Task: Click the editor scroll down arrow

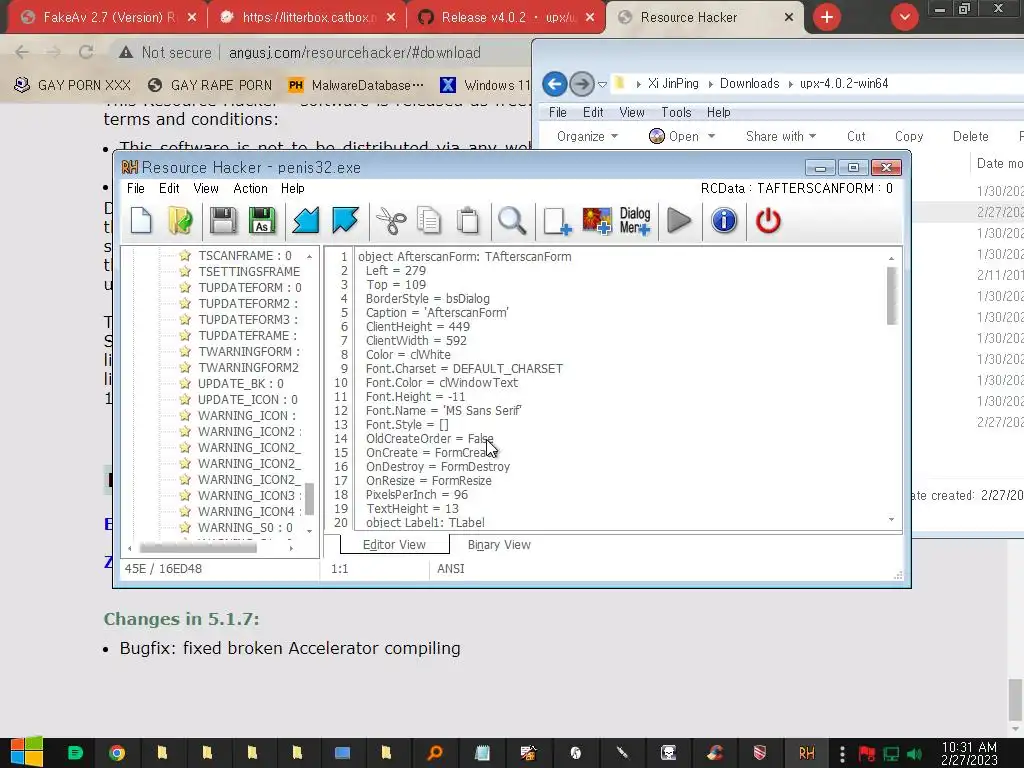Action: (x=891, y=520)
